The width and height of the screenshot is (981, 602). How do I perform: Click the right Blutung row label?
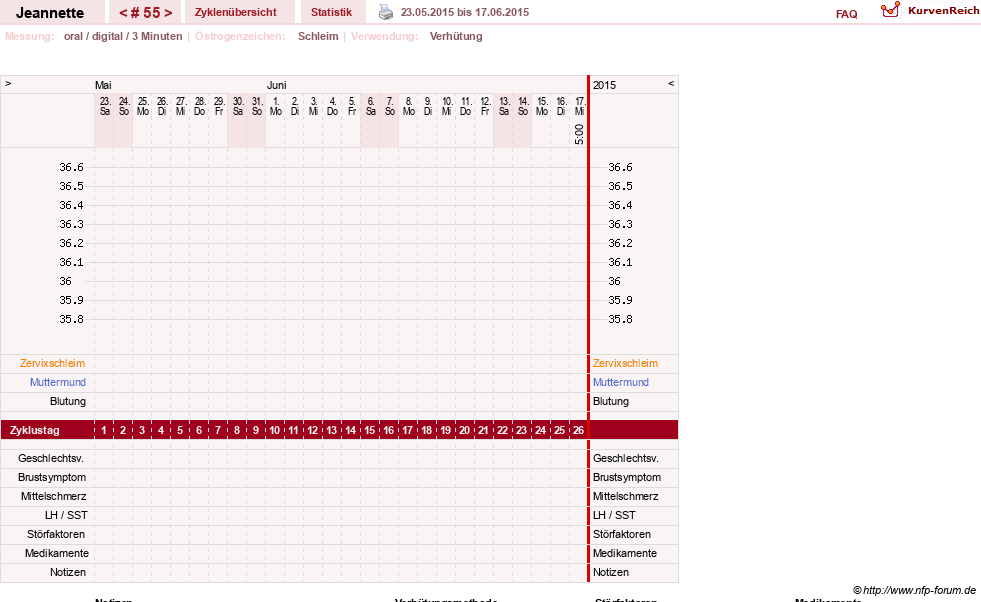point(611,401)
